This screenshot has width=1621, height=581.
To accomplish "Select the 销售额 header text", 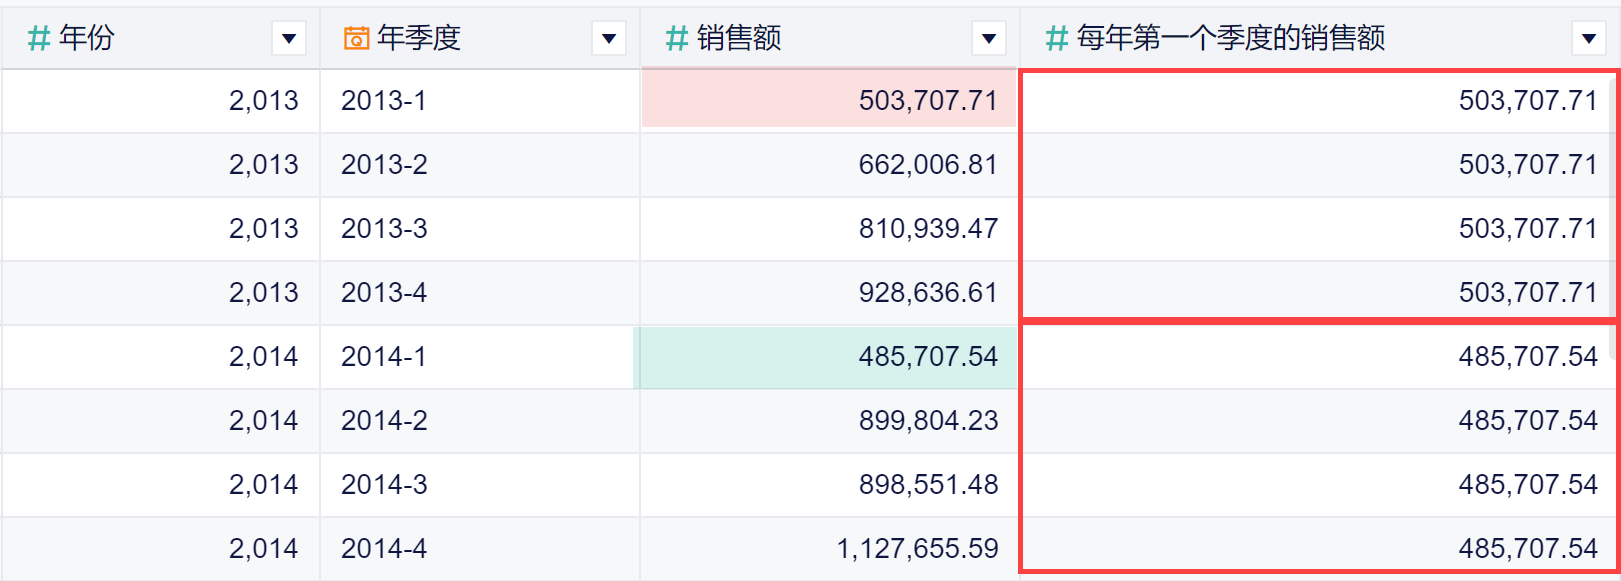I will point(739,39).
